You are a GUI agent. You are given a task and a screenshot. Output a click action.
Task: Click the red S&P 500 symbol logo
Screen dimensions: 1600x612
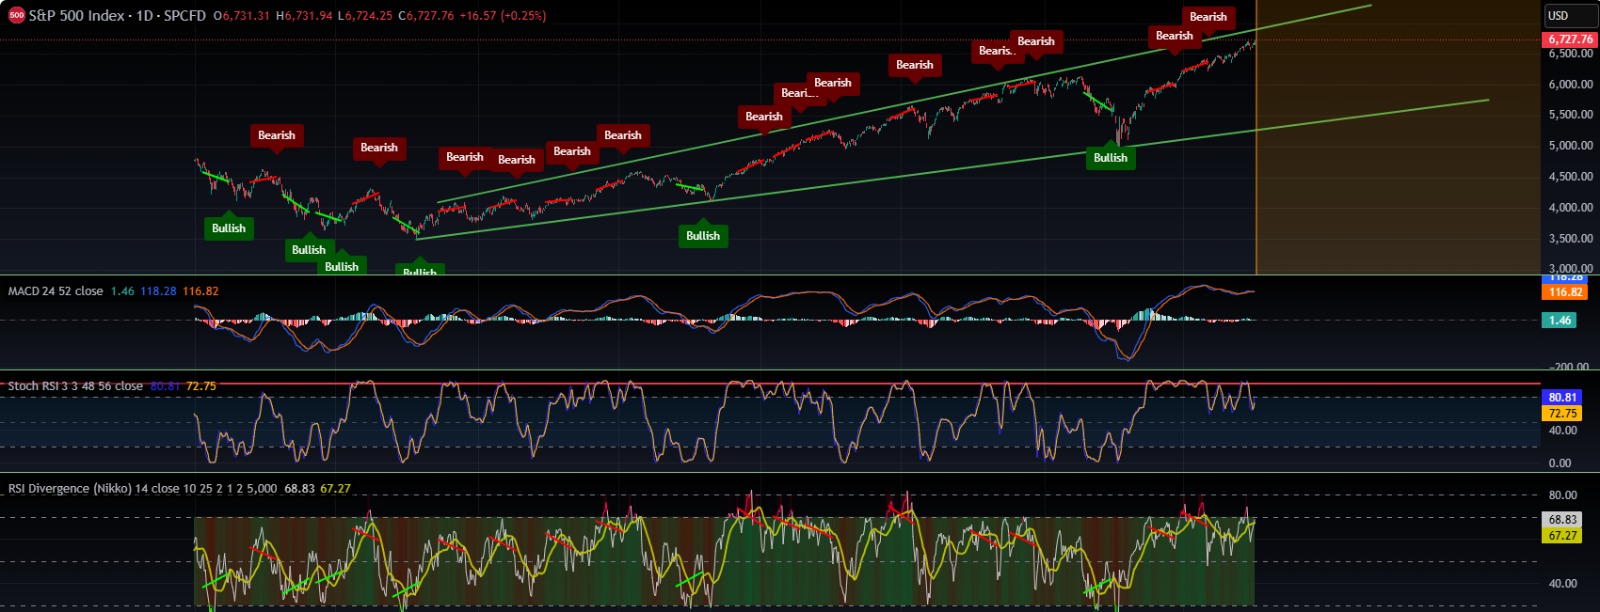[x=16, y=16]
